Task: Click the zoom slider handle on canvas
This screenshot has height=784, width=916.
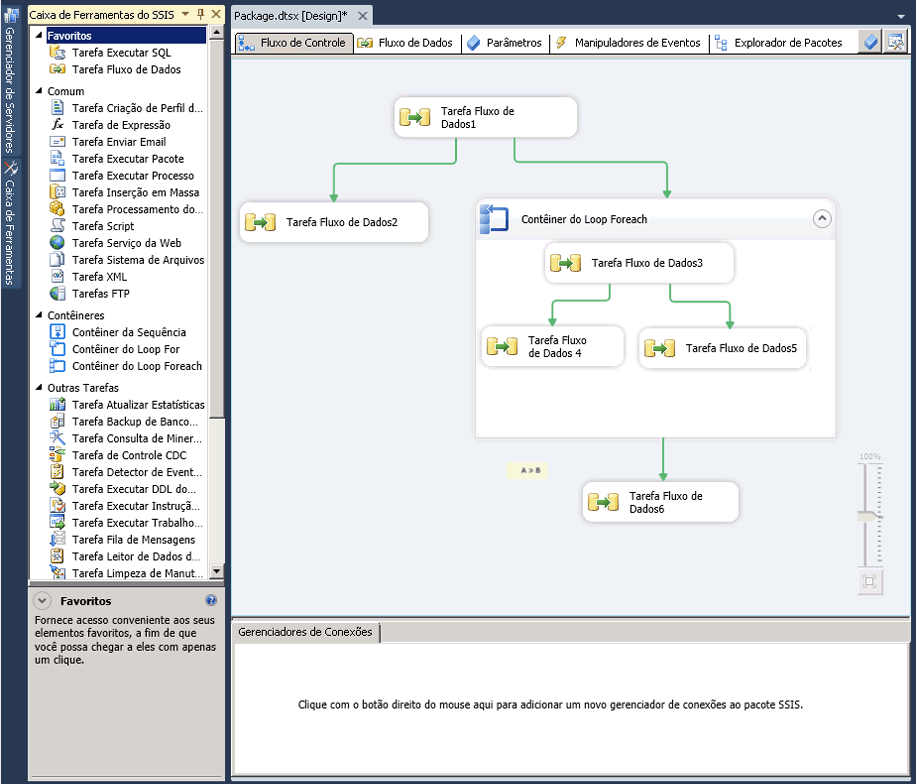Action: (869, 515)
